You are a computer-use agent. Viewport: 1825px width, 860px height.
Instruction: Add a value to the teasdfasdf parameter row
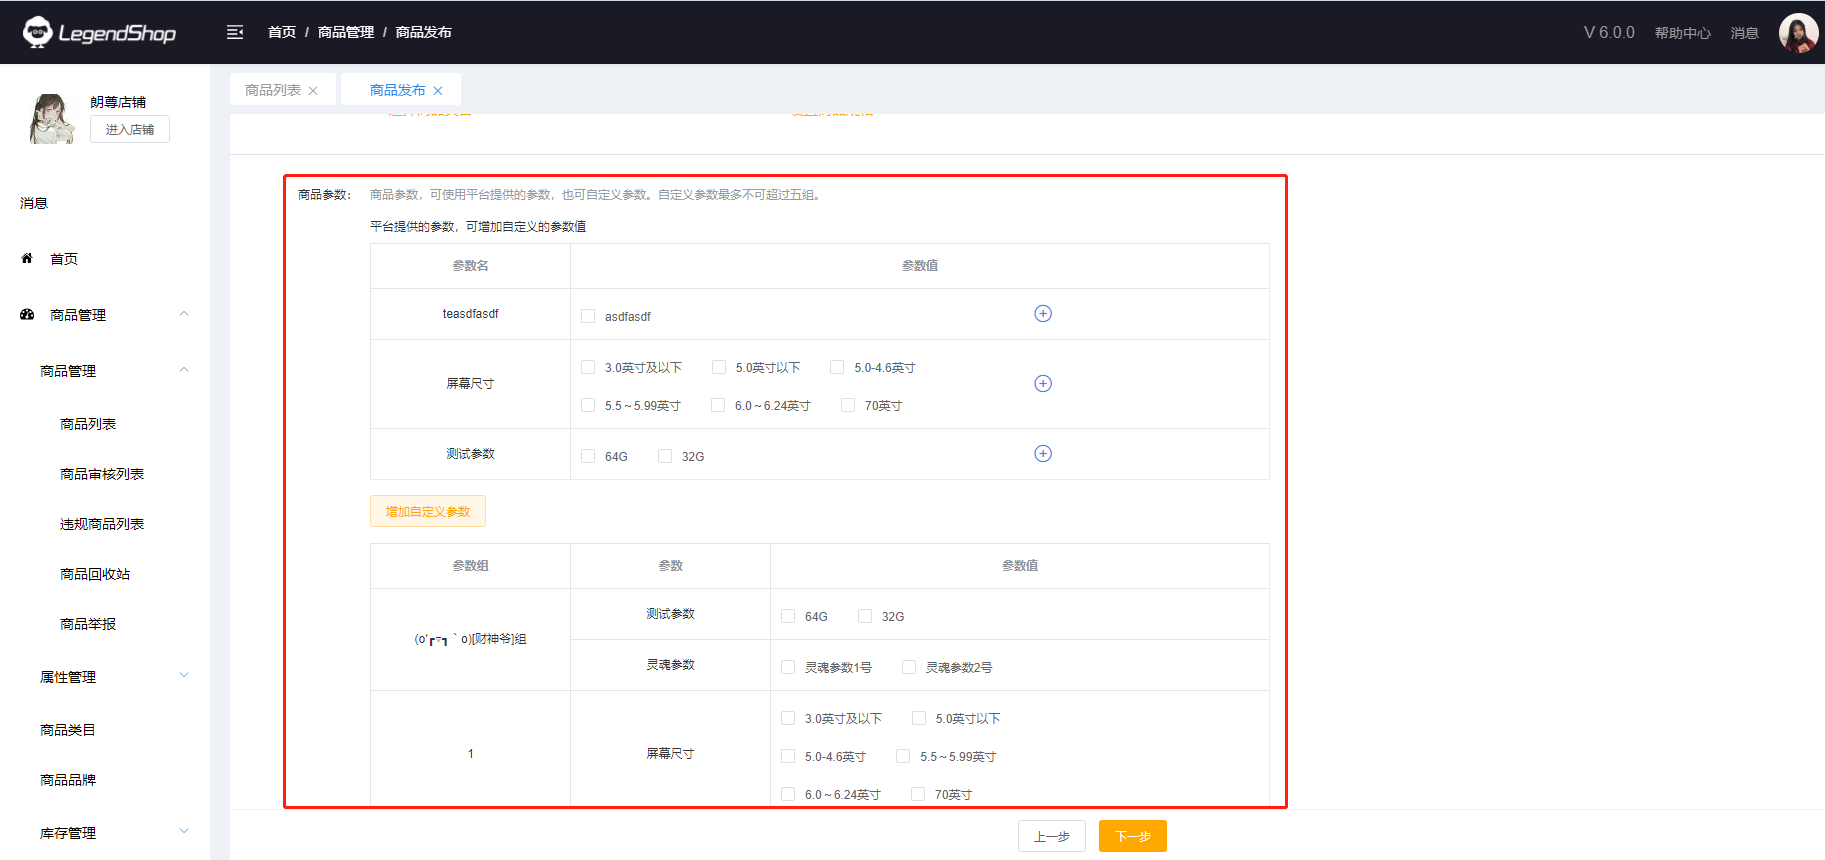tap(1042, 314)
